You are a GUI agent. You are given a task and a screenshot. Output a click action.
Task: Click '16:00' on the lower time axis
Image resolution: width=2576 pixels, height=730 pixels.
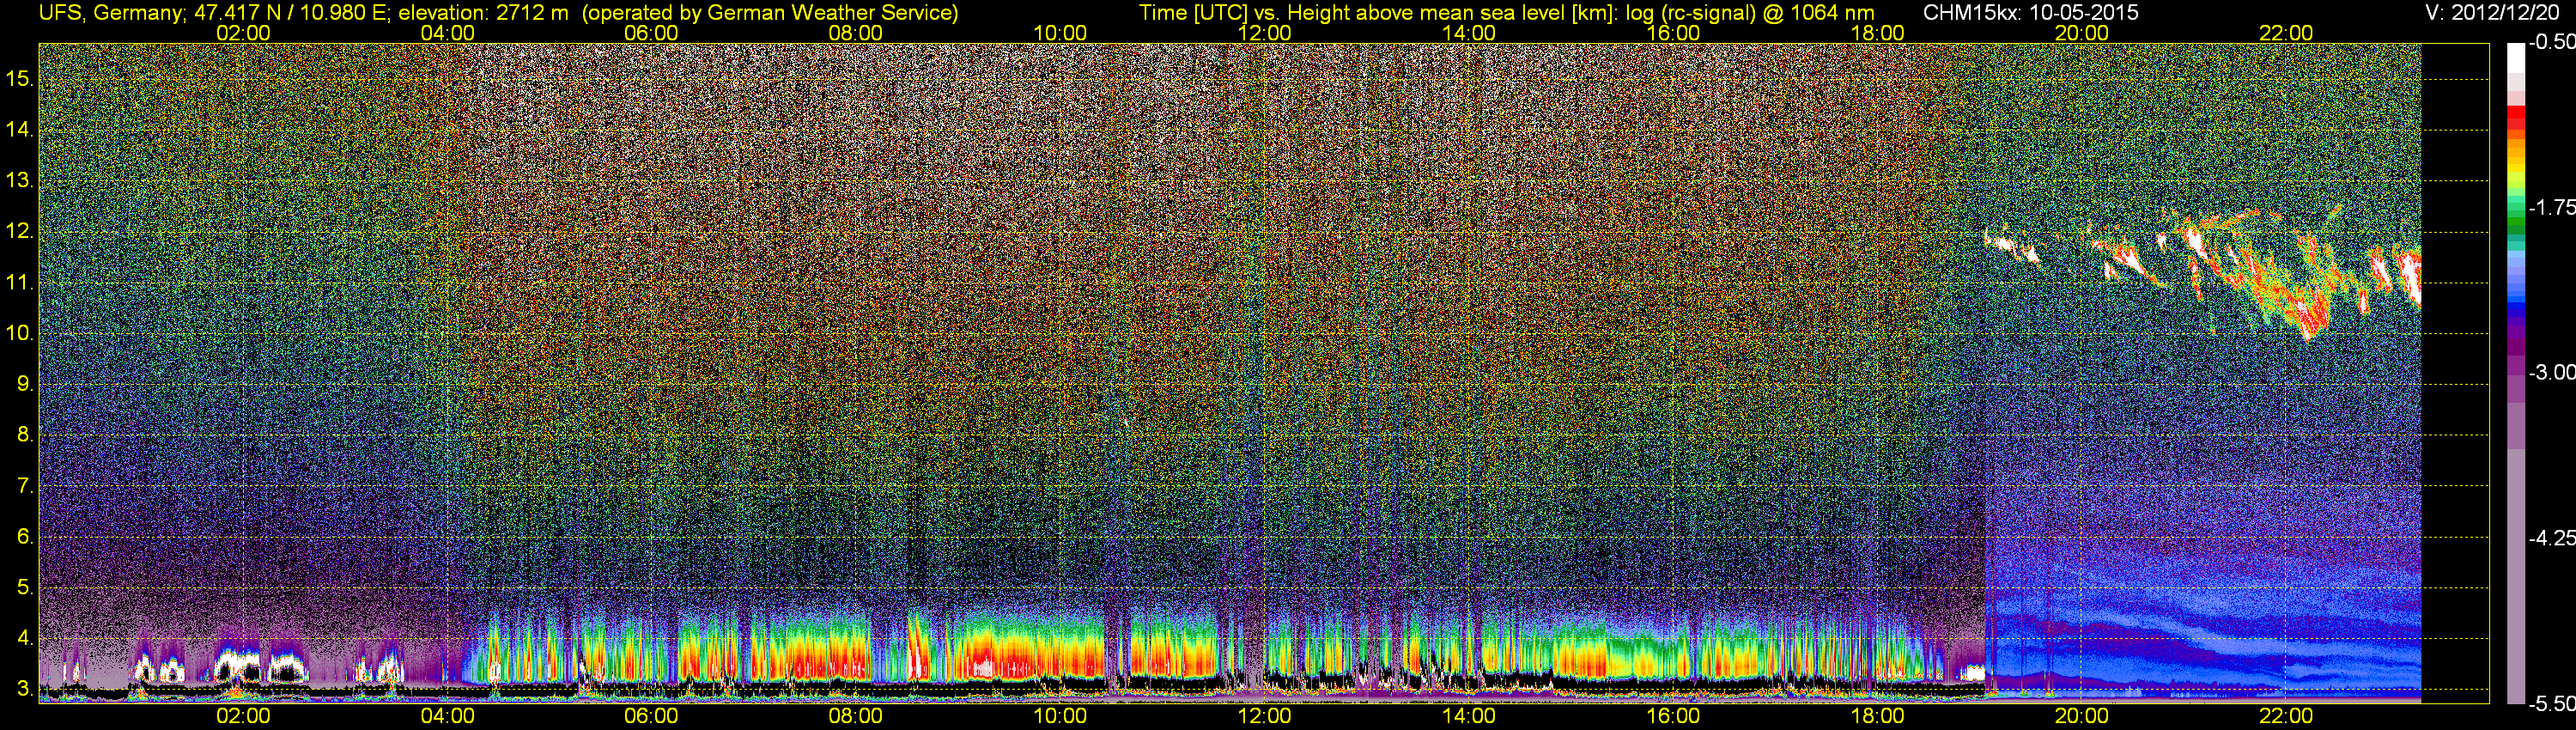(1673, 716)
